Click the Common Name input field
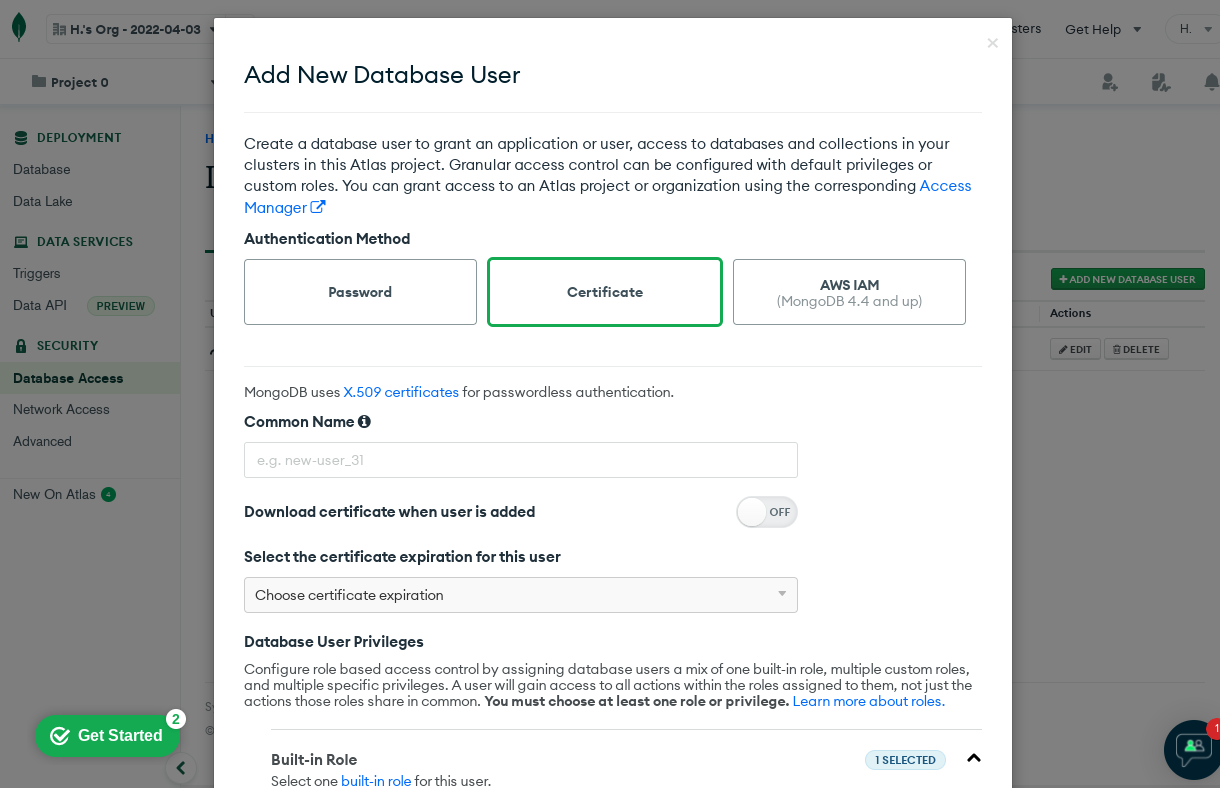Image resolution: width=1220 pixels, height=788 pixels. [x=520, y=460]
